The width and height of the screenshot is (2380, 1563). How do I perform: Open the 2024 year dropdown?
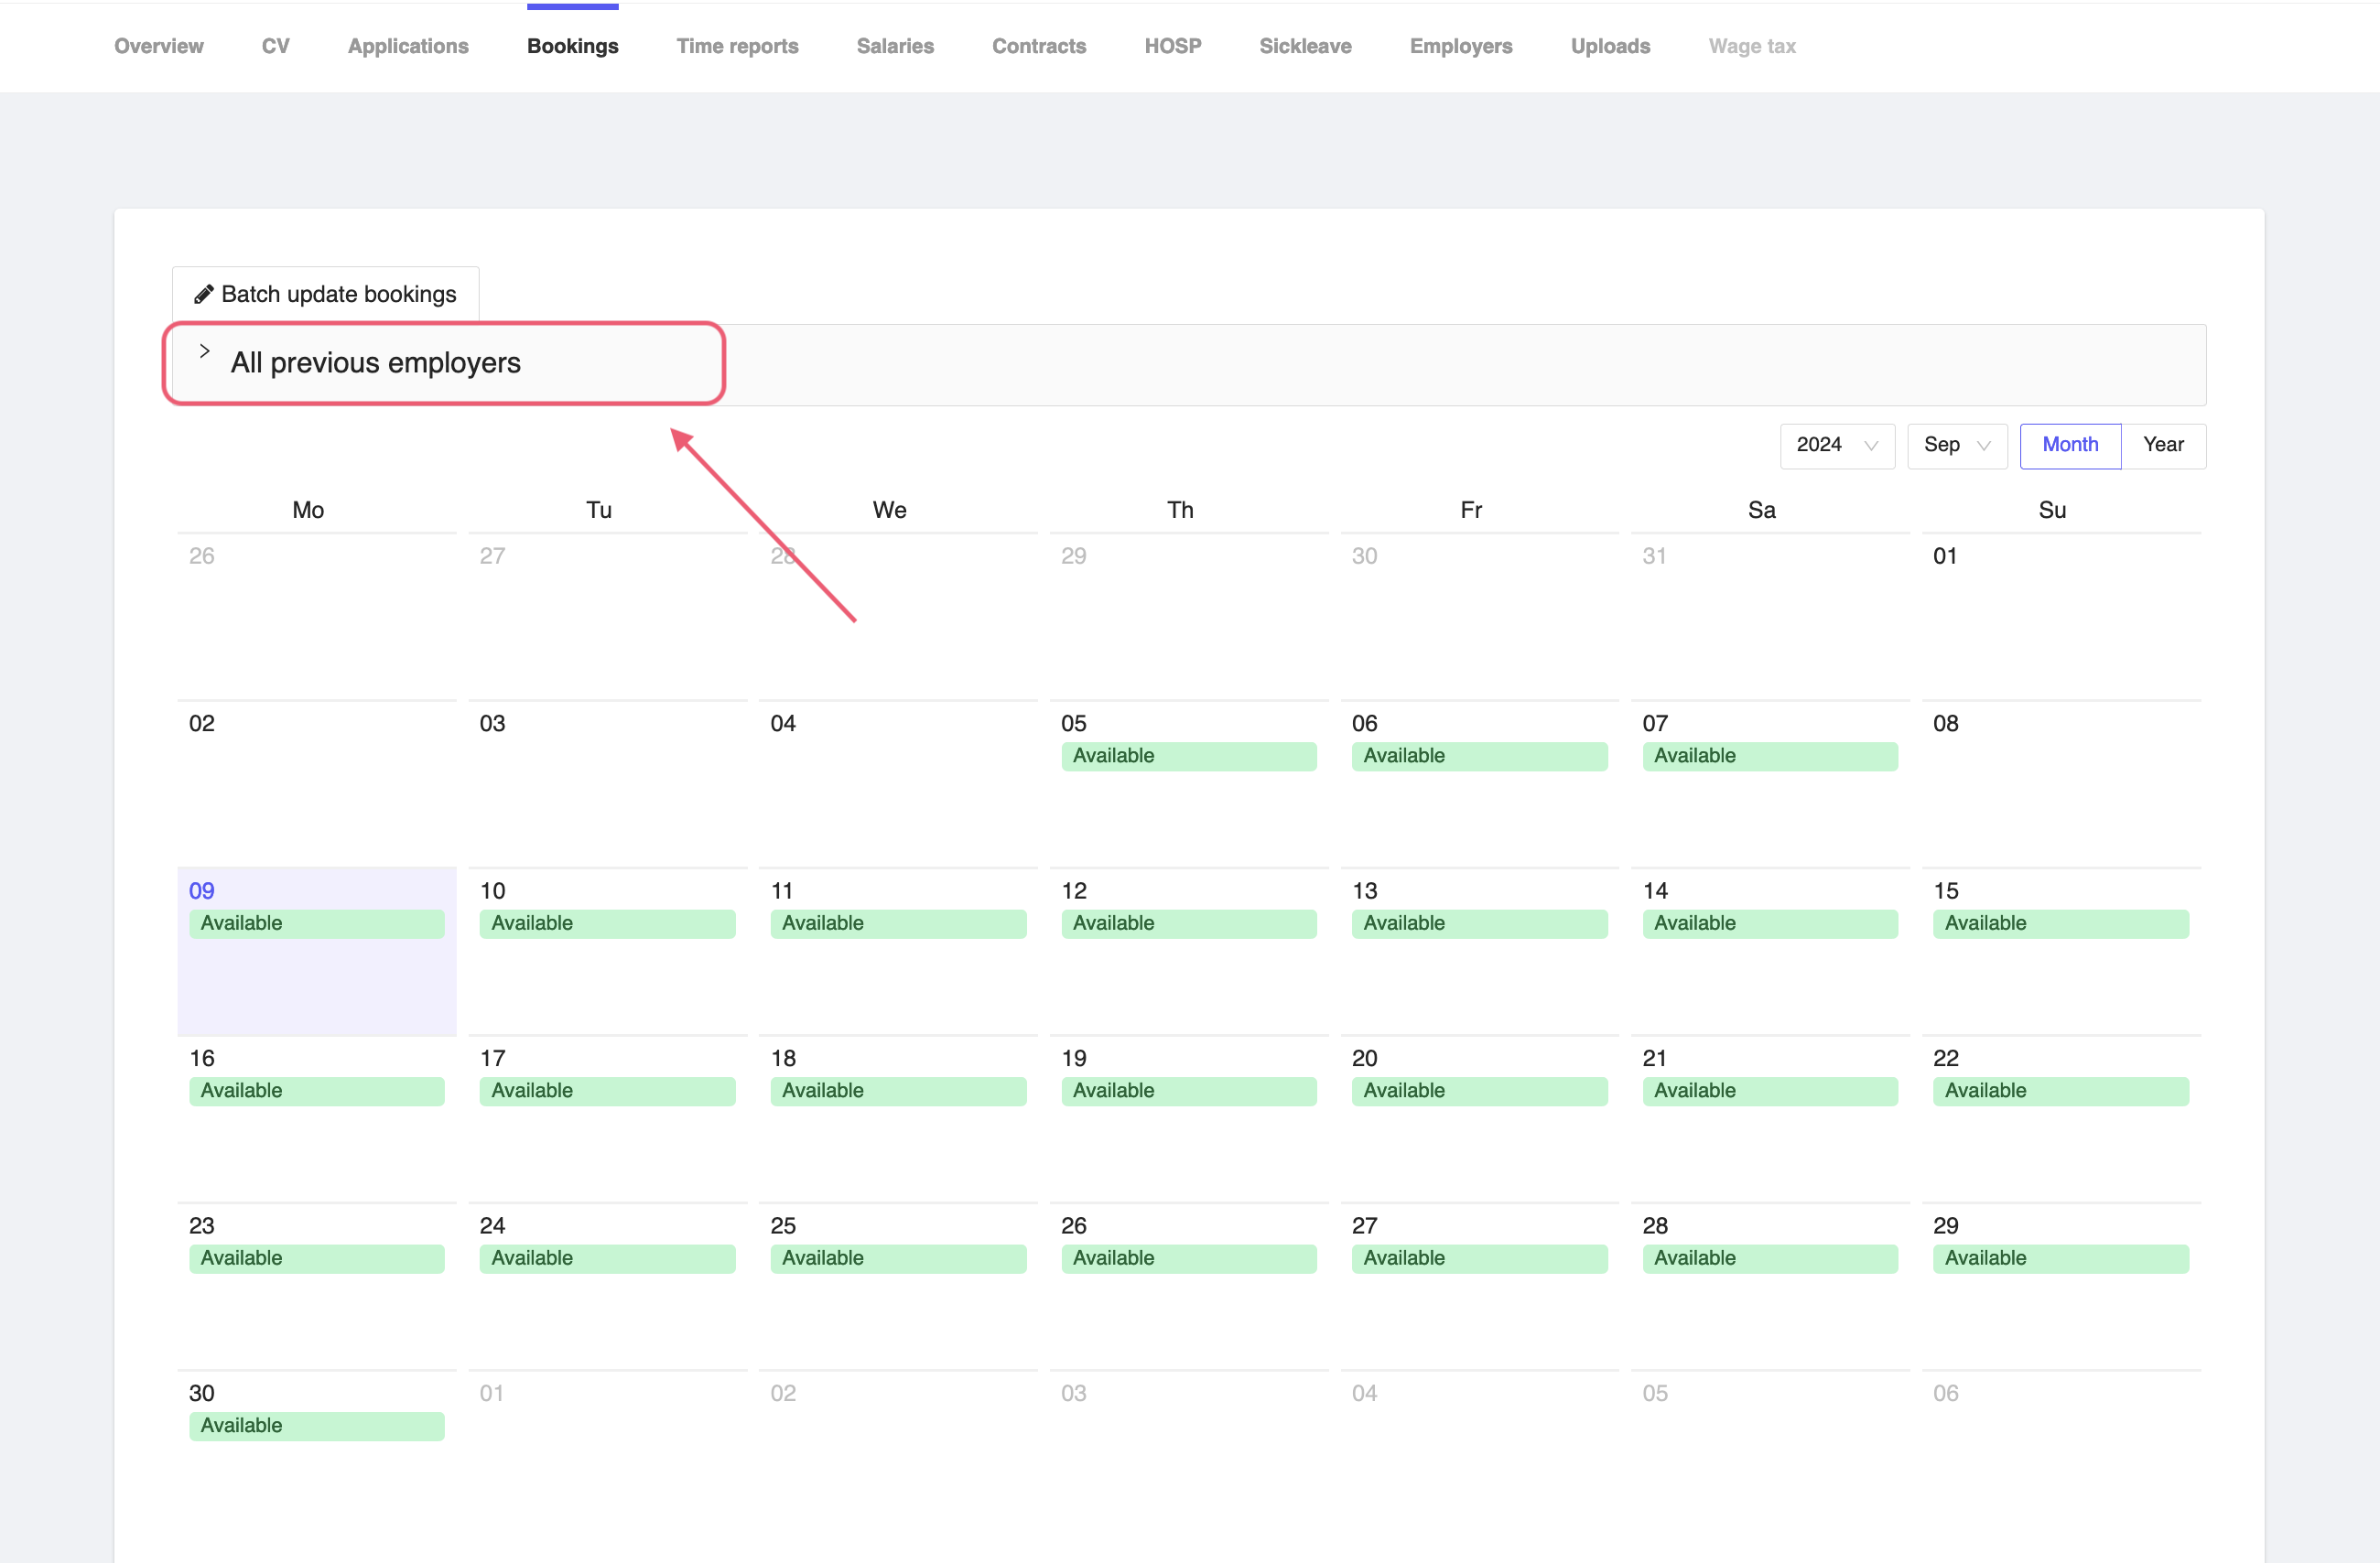1836,445
